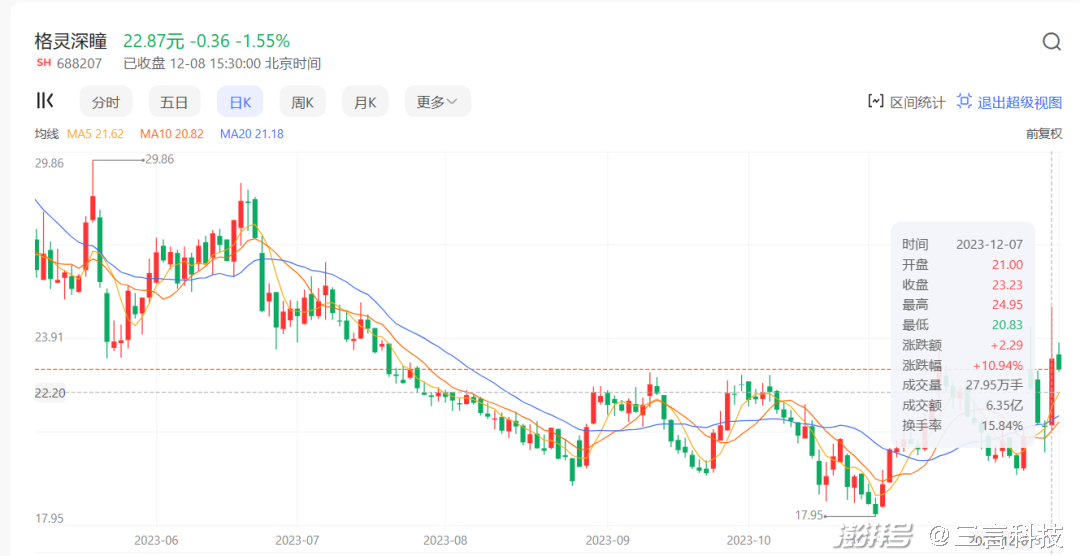Click the 退出超级视图 link
This screenshot has height=556, width=1080.
tap(1019, 102)
